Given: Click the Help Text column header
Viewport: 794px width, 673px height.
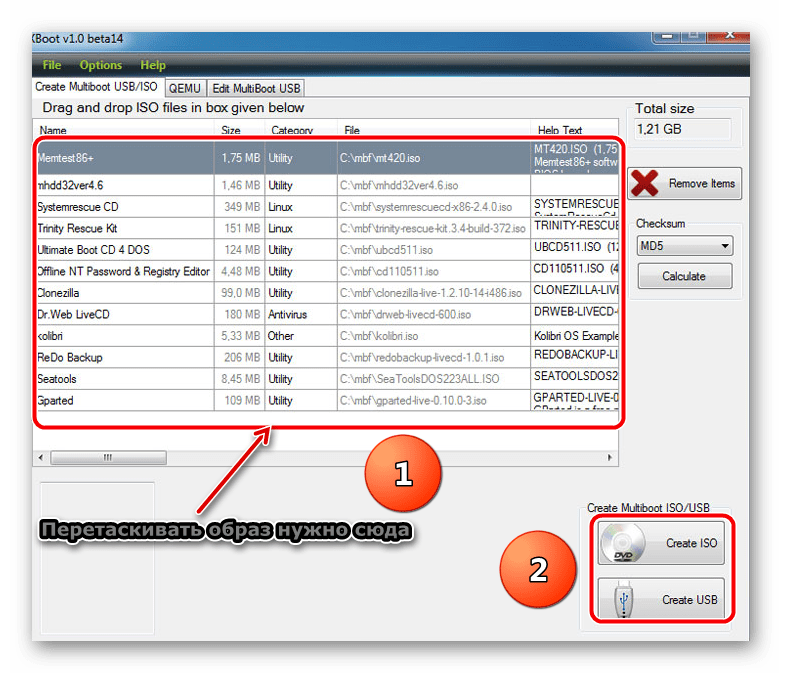Looking at the screenshot, I should pos(560,130).
